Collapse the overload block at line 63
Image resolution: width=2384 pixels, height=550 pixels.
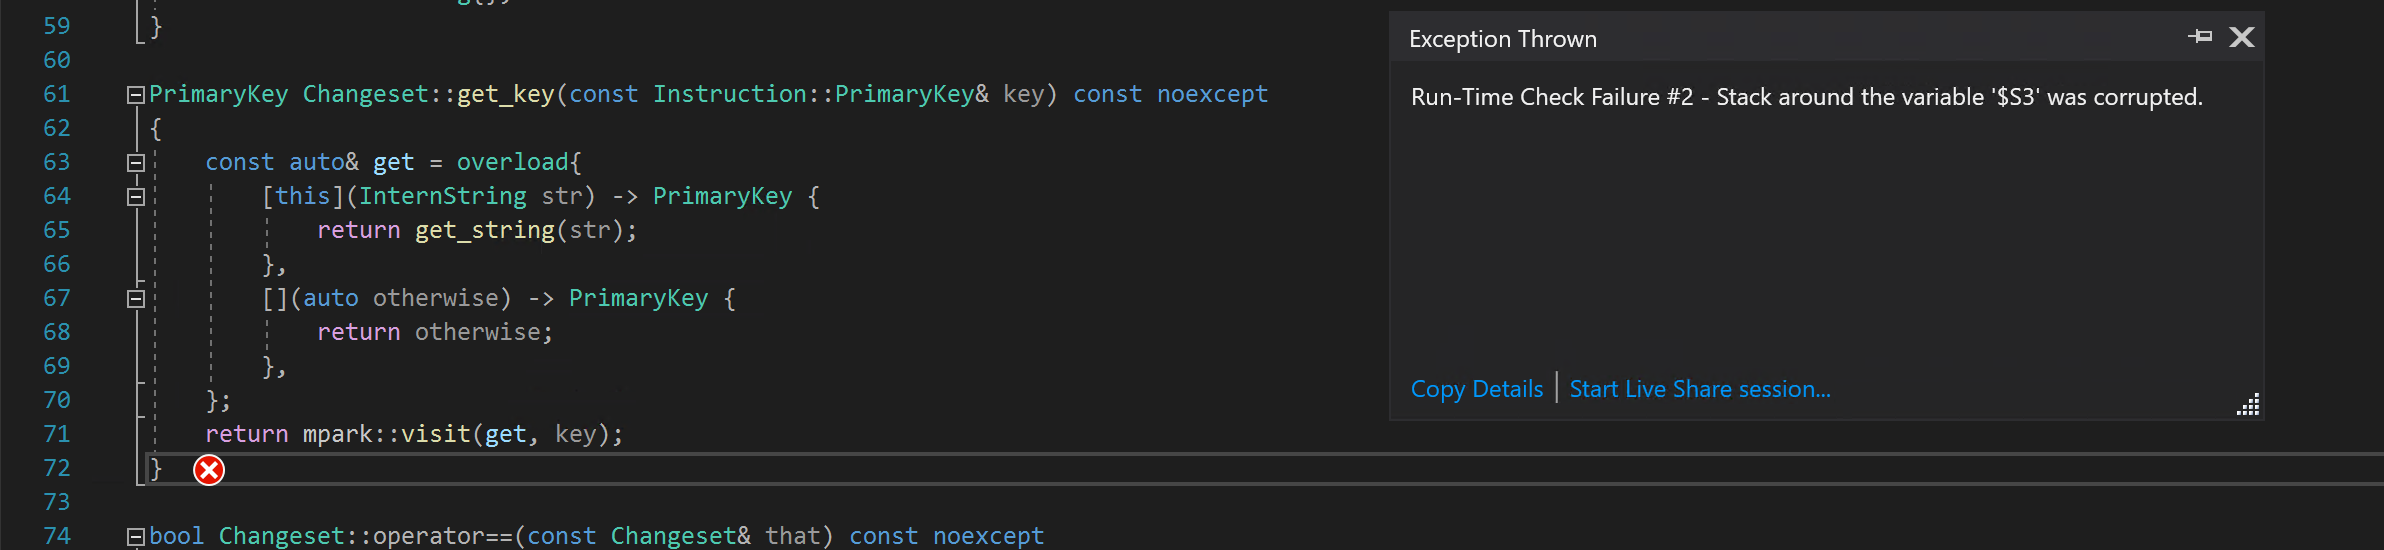[x=136, y=163]
